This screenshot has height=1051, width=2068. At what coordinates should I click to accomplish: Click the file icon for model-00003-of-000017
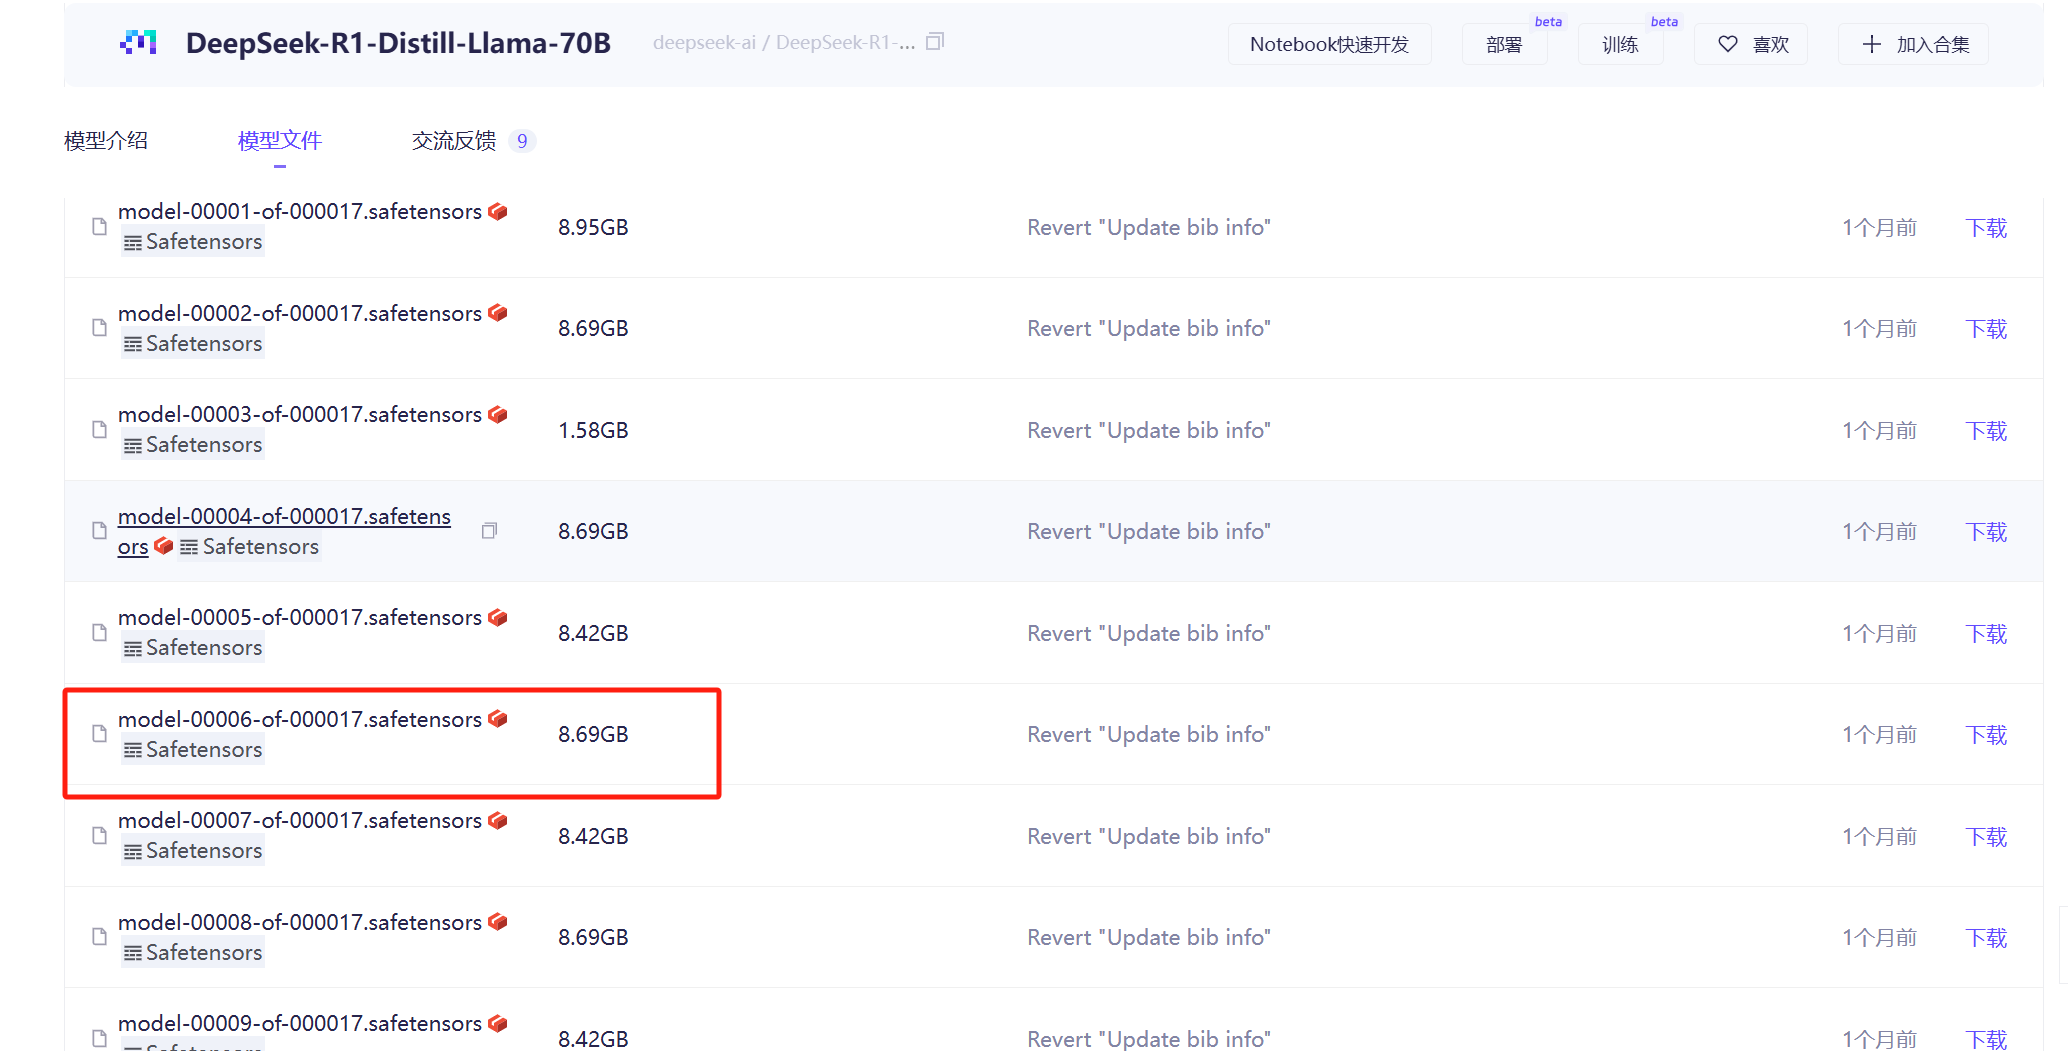[99, 430]
